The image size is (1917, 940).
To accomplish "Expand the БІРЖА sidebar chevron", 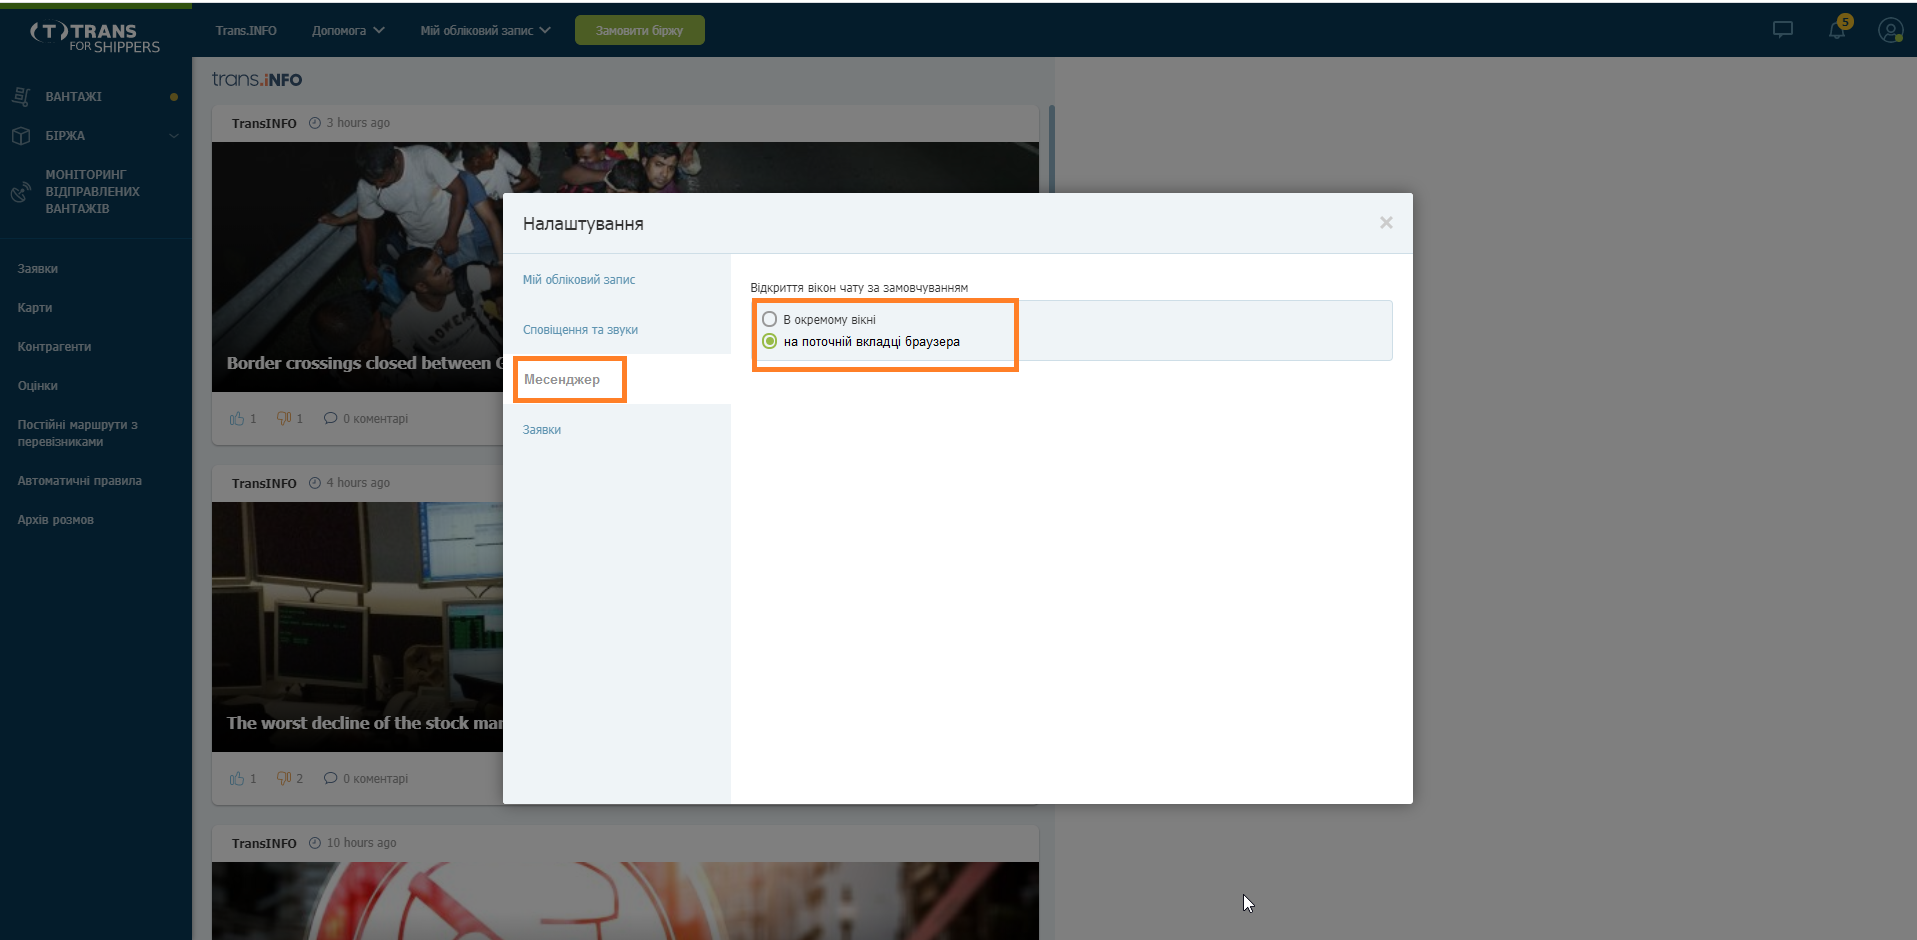I will click(x=174, y=136).
